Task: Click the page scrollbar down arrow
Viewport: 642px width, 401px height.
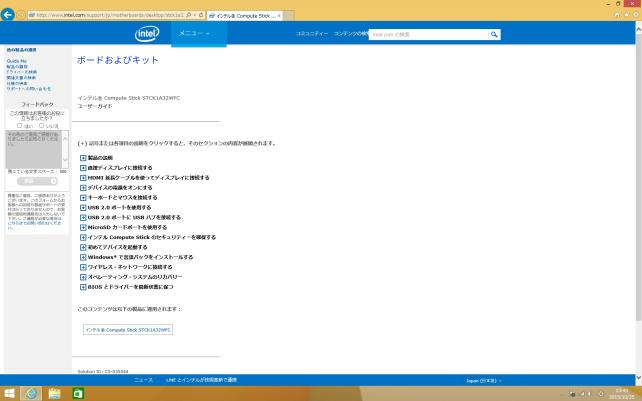Action: tap(638, 377)
